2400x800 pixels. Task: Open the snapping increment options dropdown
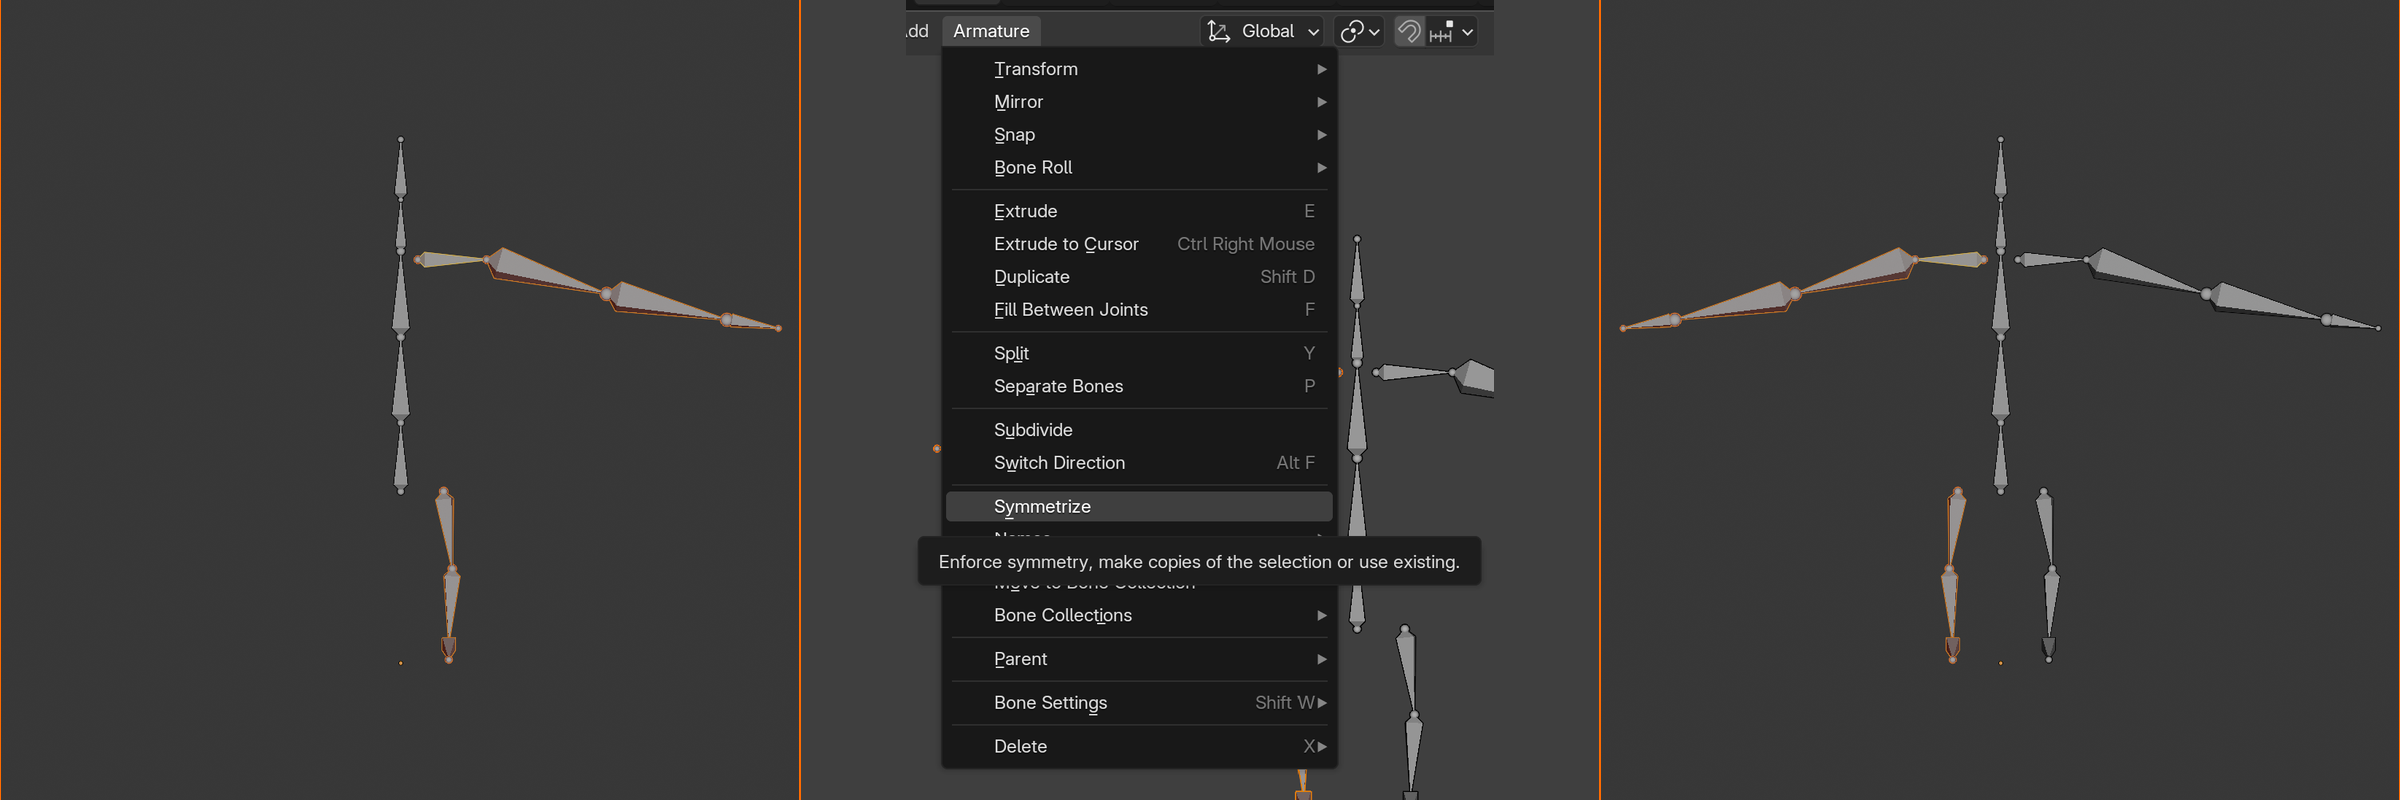pyautogui.click(x=1452, y=31)
